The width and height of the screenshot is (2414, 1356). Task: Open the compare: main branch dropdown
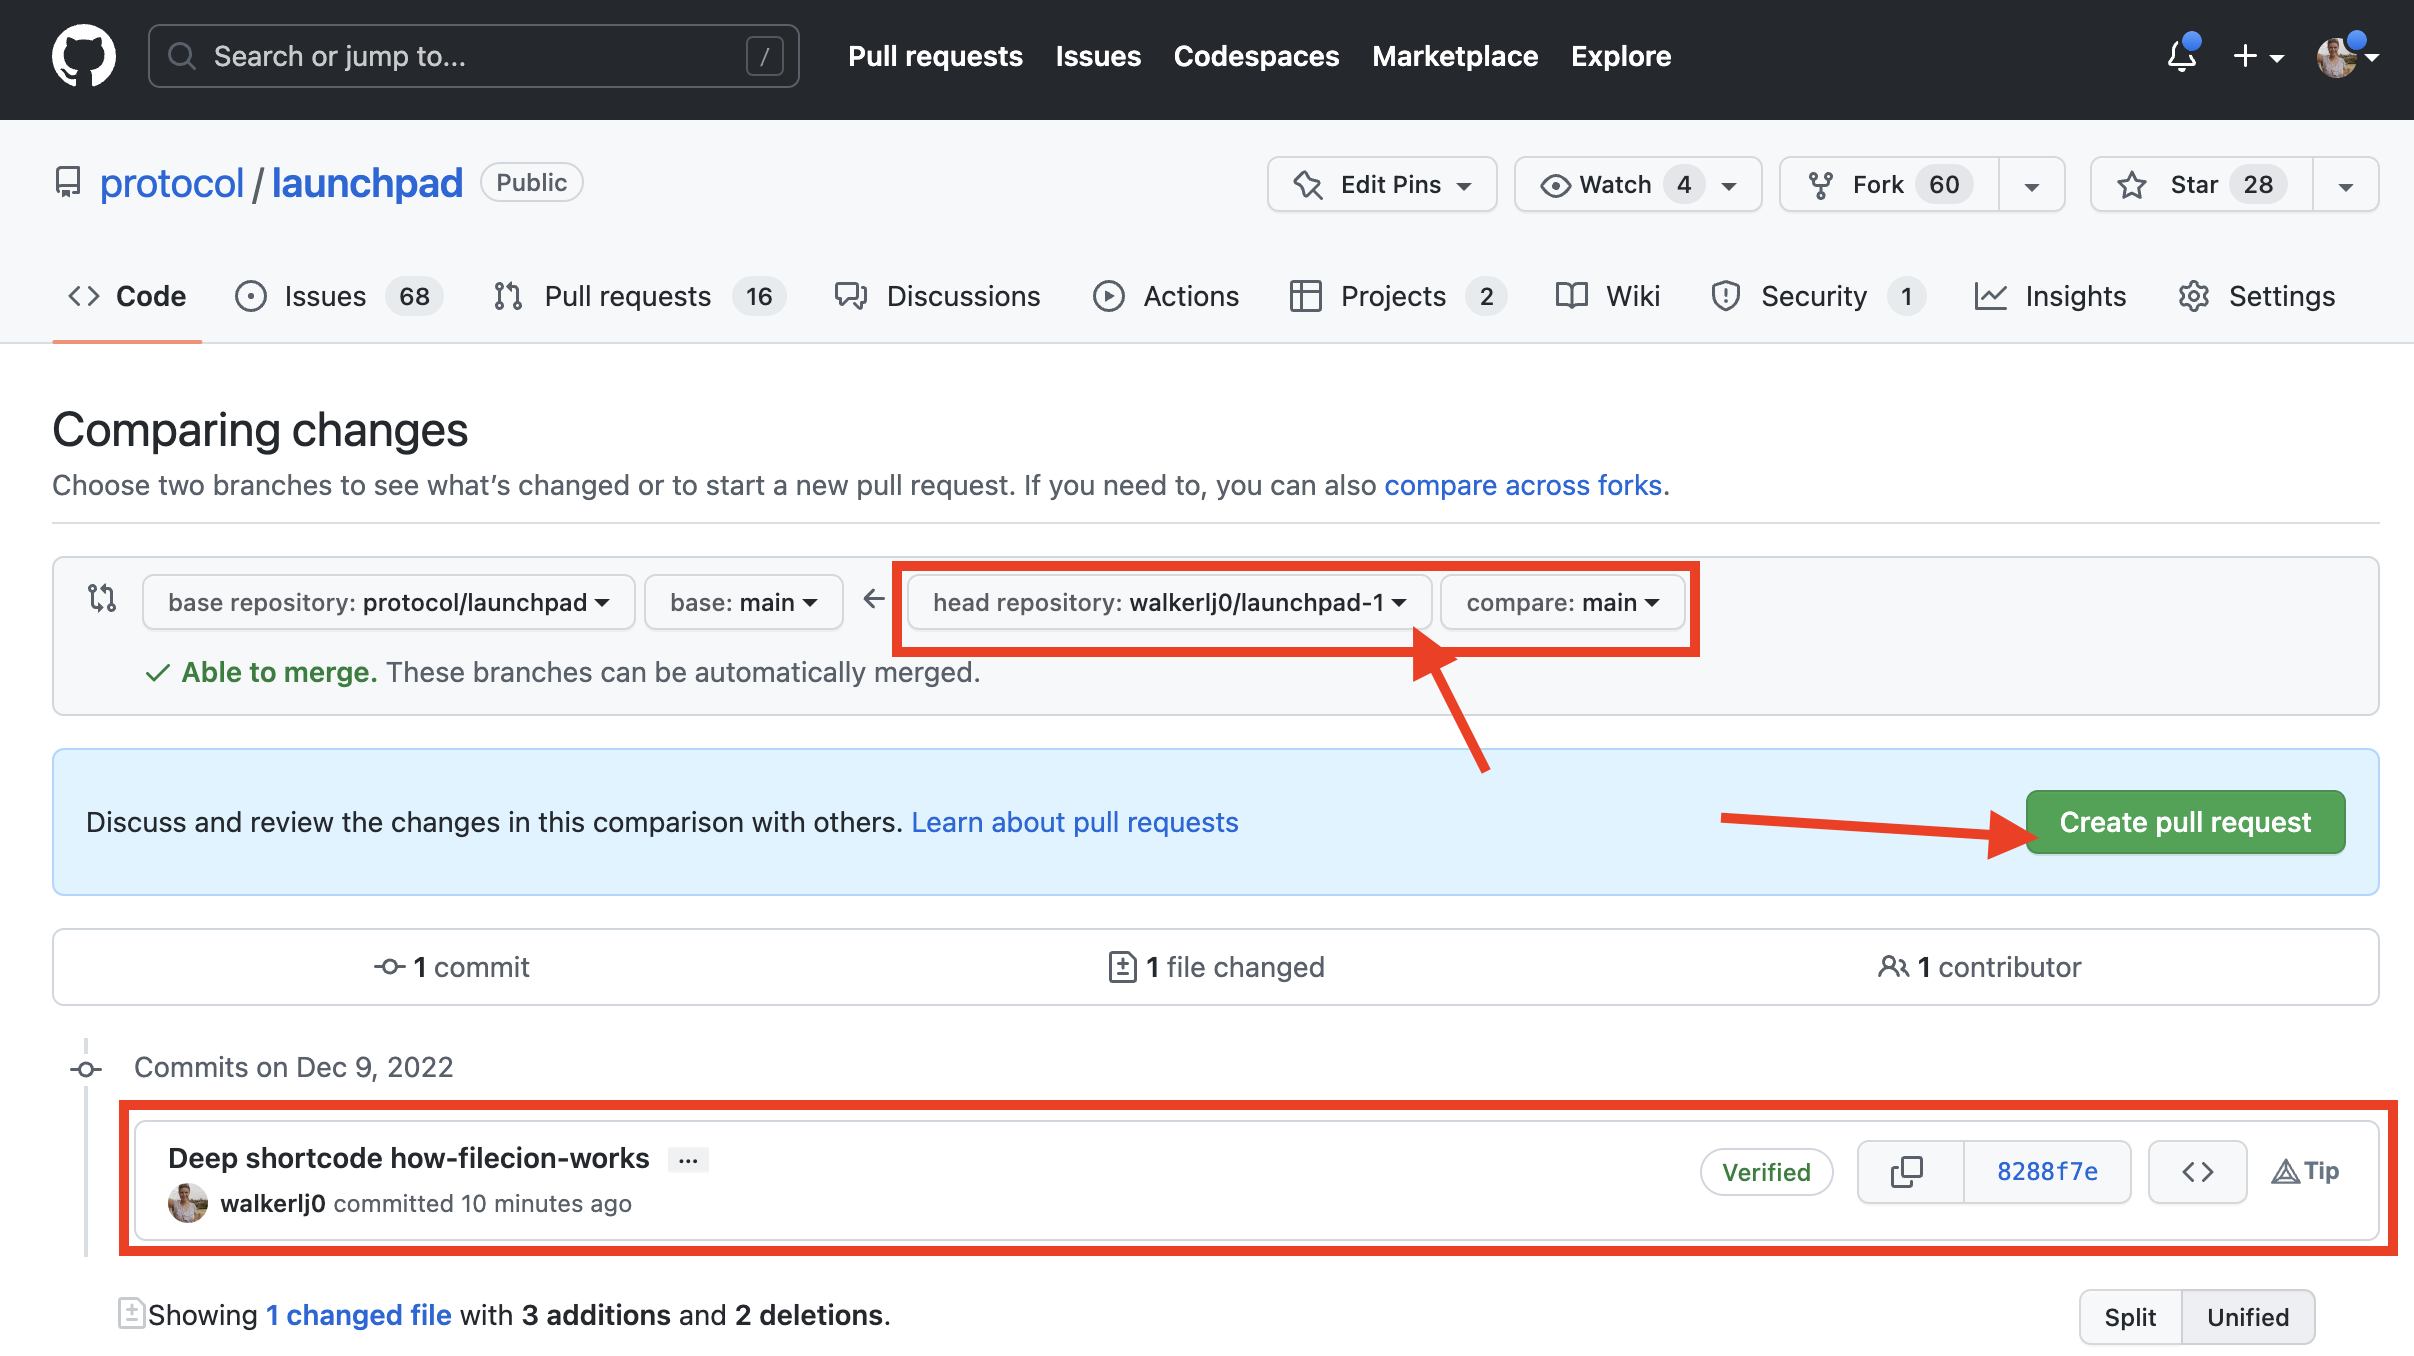[1563, 602]
